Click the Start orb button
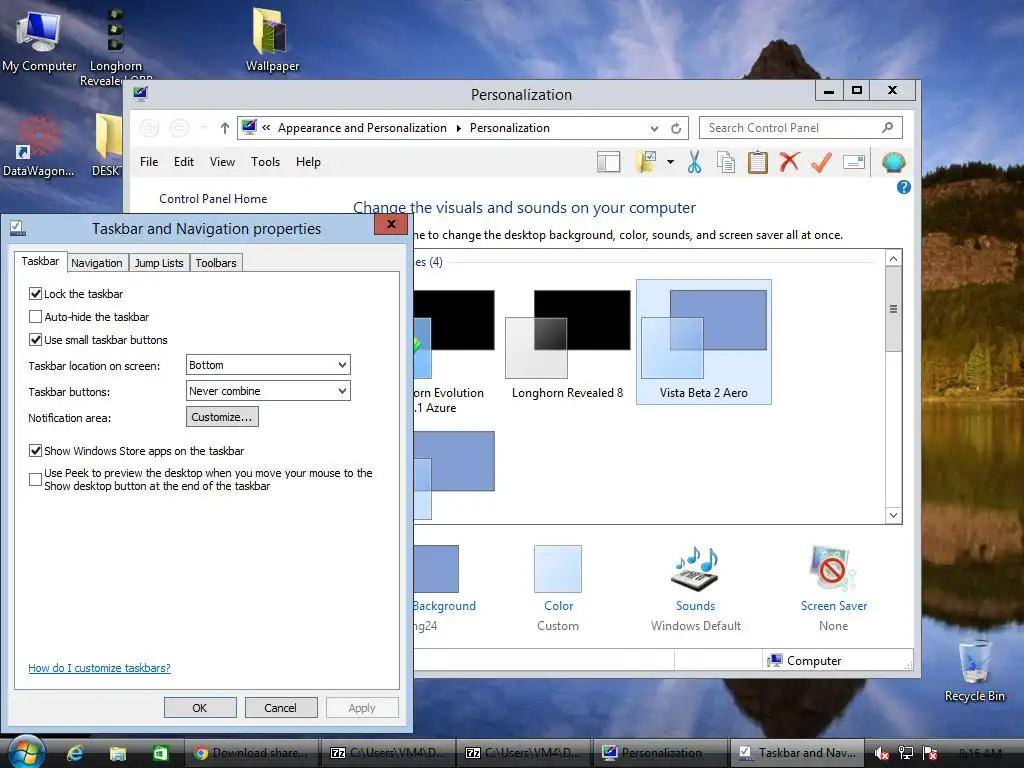The width and height of the screenshot is (1024, 768). (x=26, y=751)
